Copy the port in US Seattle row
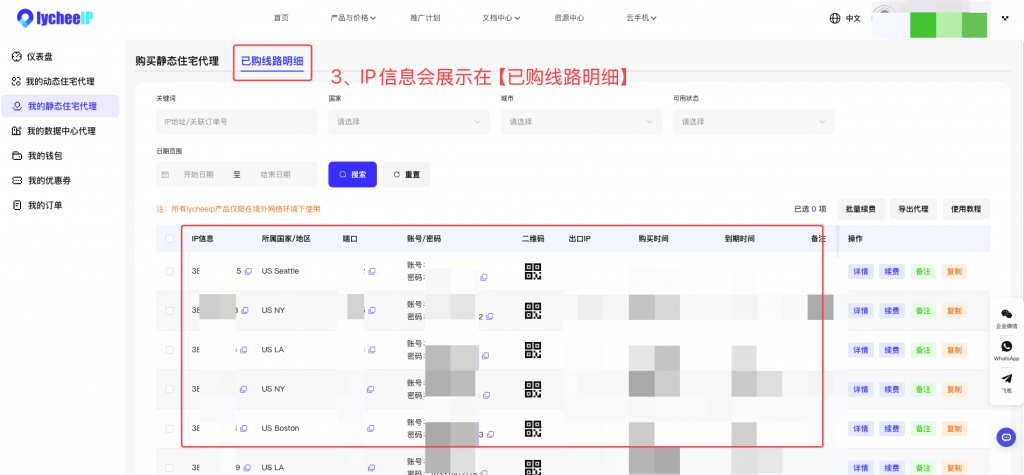 pyautogui.click(x=371, y=271)
